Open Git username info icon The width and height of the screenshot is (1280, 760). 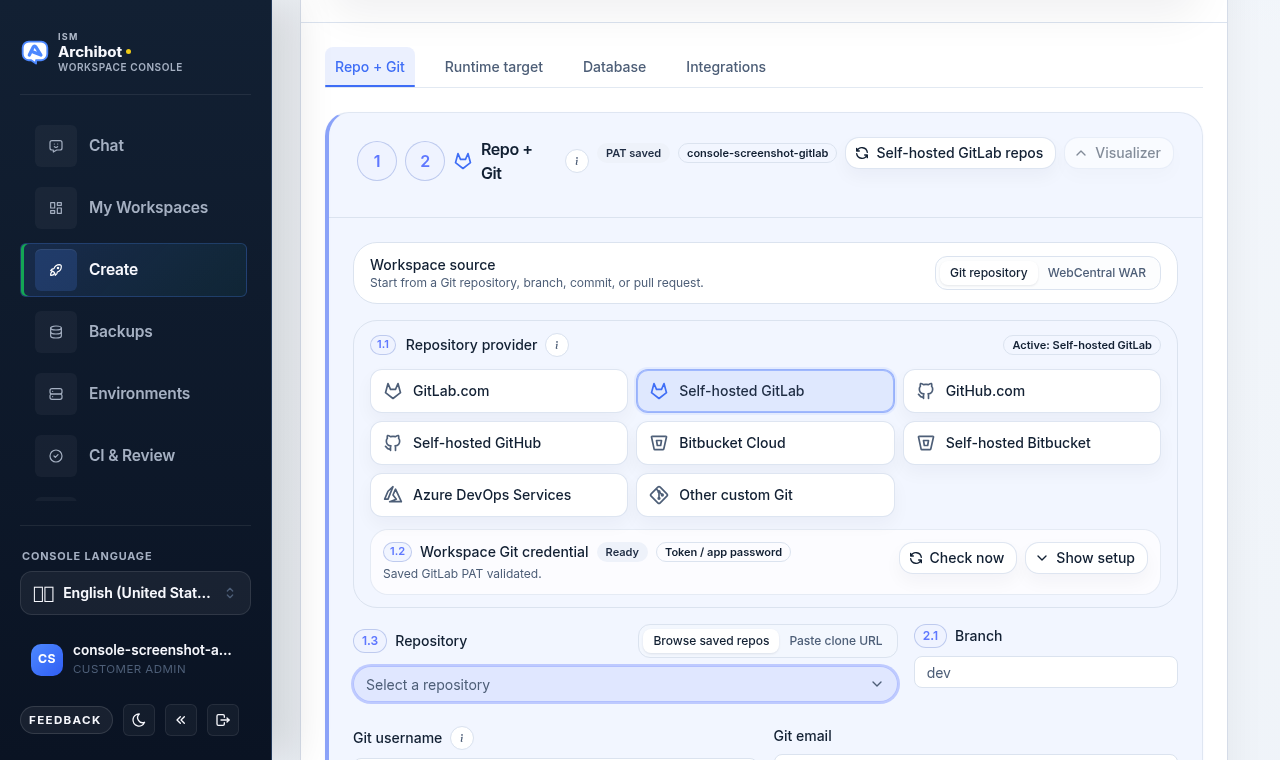tap(461, 738)
